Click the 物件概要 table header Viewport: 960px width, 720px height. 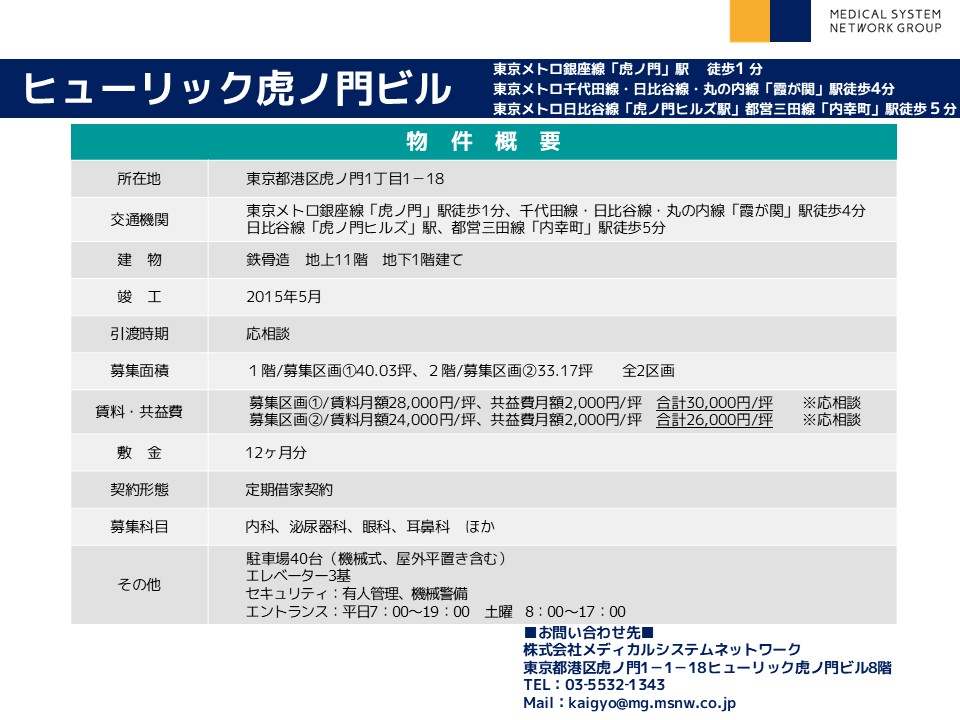coord(484,141)
